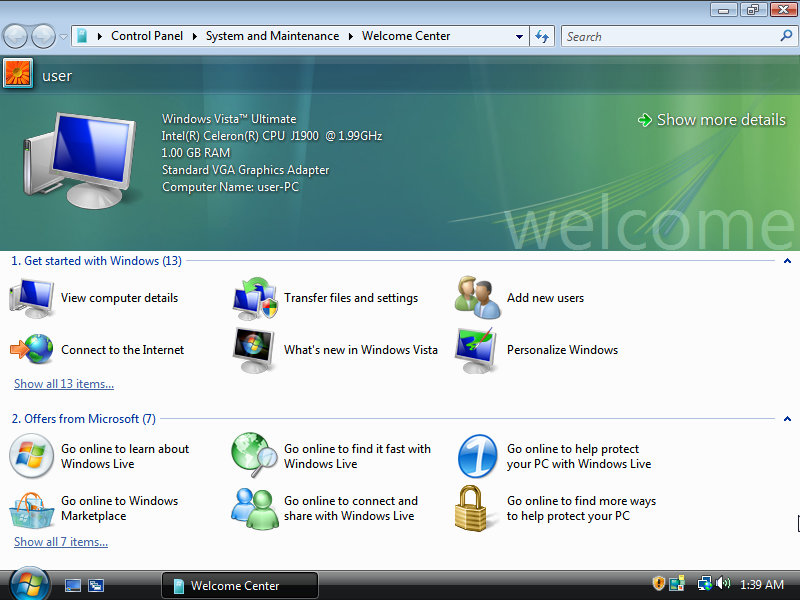Click the What's new in Windows Vista icon
The width and height of the screenshot is (800, 600).
(x=255, y=350)
